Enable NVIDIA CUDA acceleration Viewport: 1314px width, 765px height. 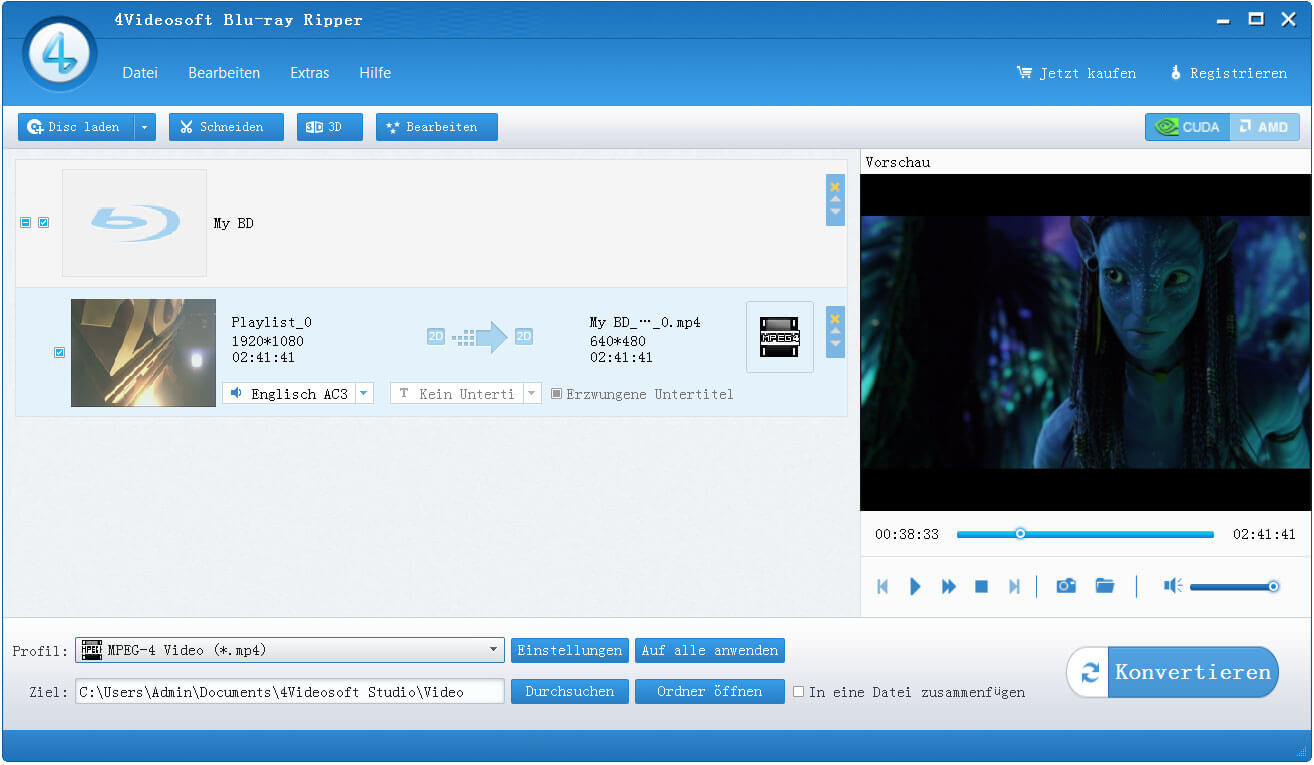tap(1188, 127)
